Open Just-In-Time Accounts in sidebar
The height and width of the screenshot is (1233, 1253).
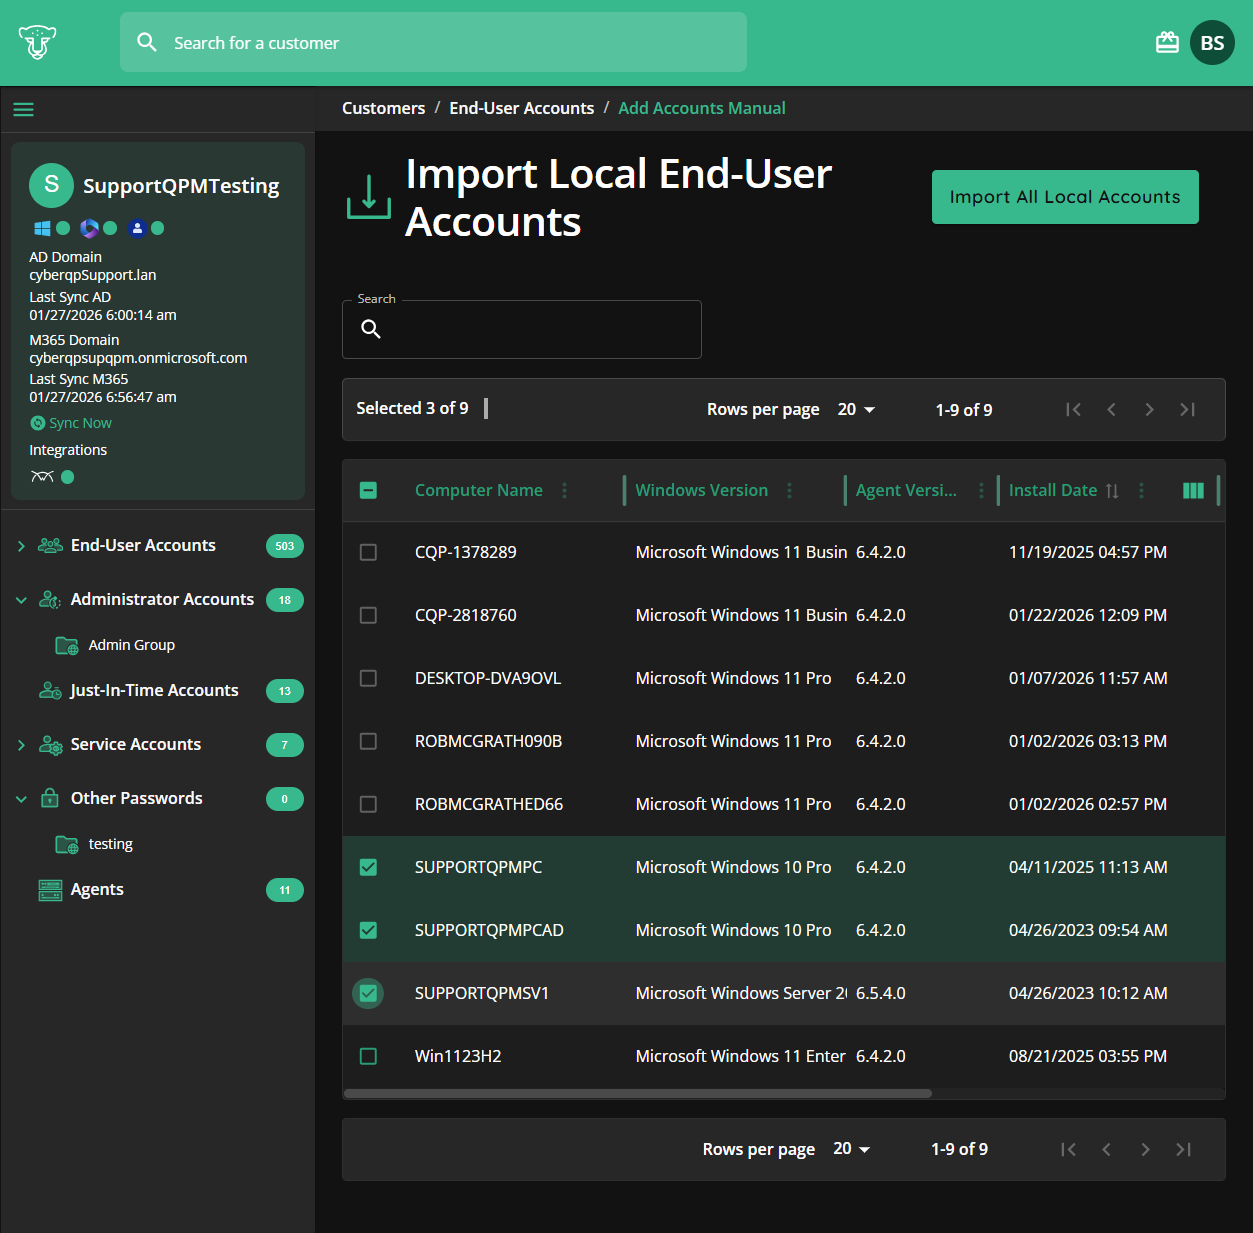[154, 690]
